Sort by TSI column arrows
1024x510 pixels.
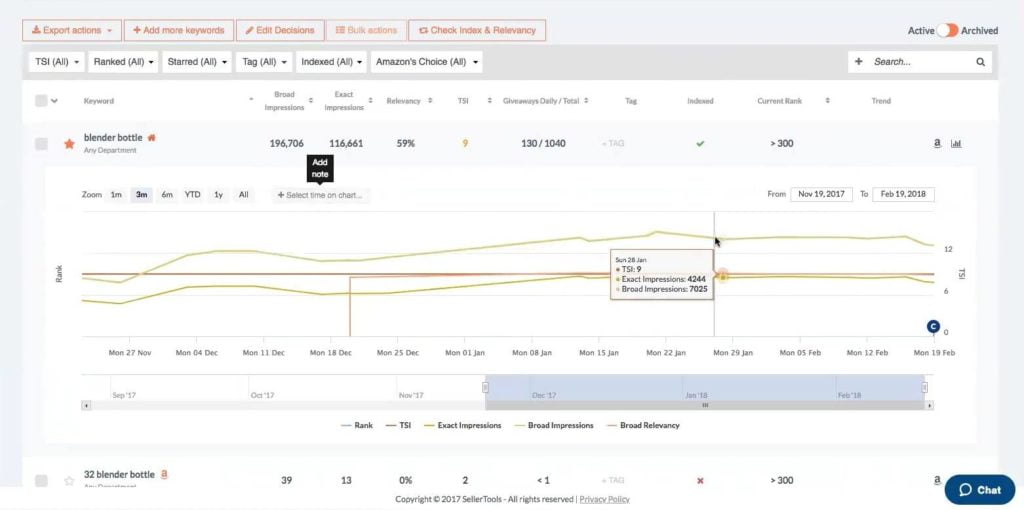point(490,101)
